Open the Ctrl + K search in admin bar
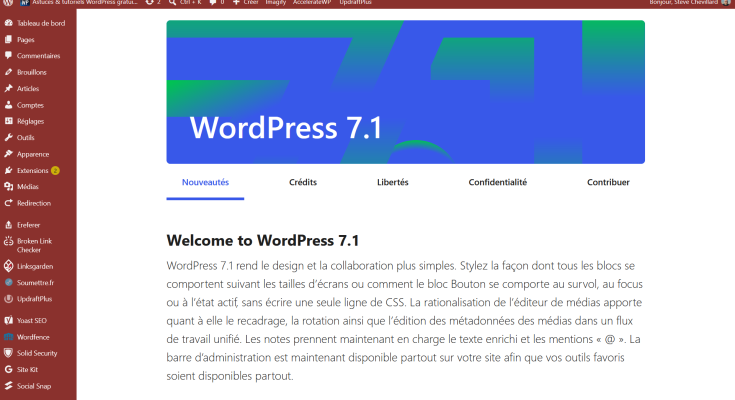Screen dimensions: 735x400 (185, 2)
